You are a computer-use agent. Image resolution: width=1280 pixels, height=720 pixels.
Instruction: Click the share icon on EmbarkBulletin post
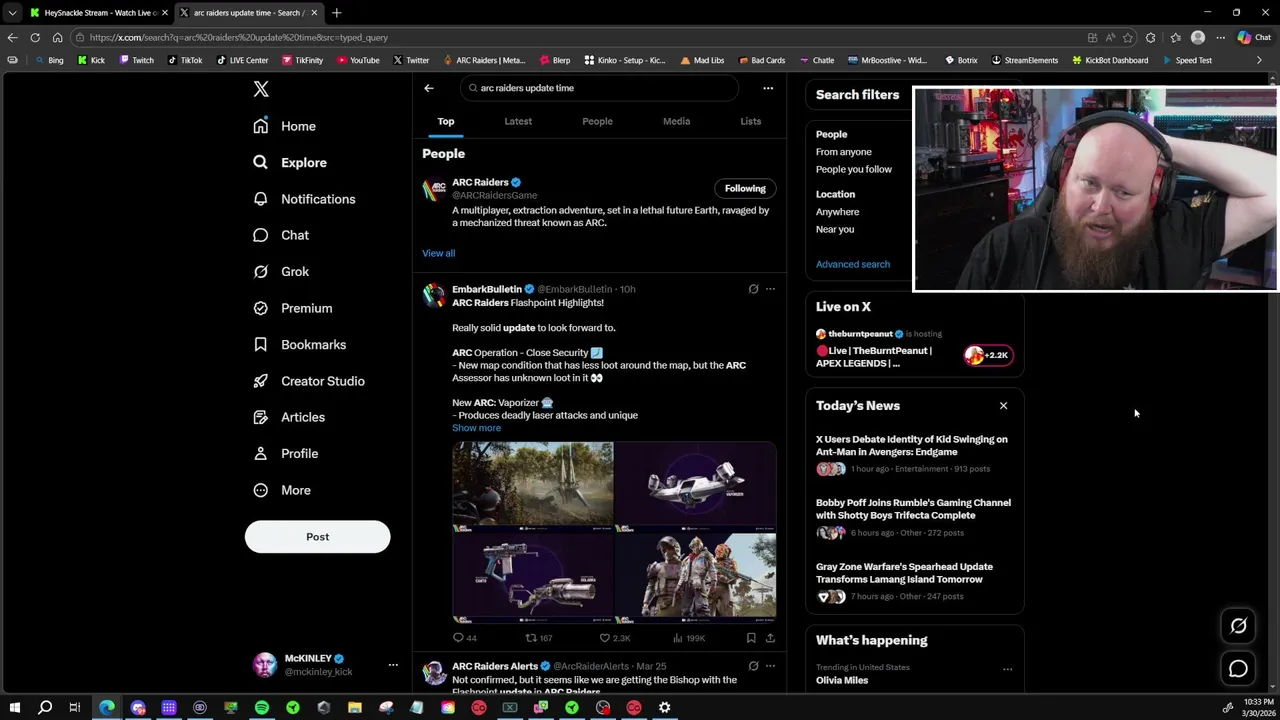pos(770,638)
